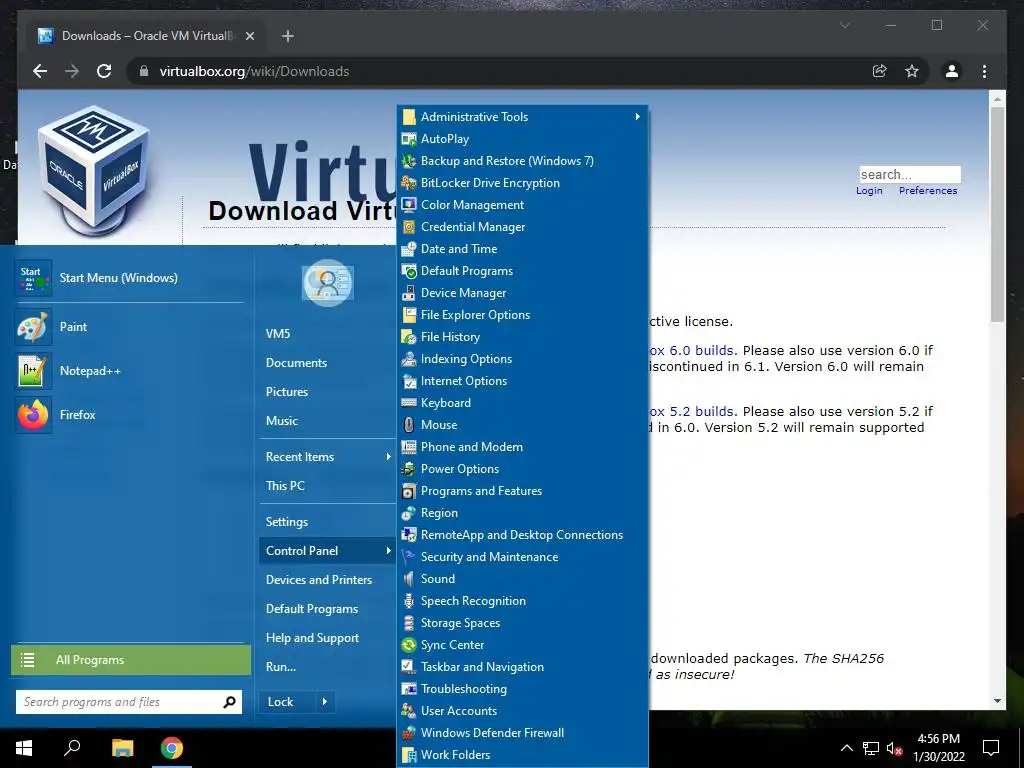Click Speech Recognition microphone icon
This screenshot has width=1024, height=768.
(x=409, y=601)
